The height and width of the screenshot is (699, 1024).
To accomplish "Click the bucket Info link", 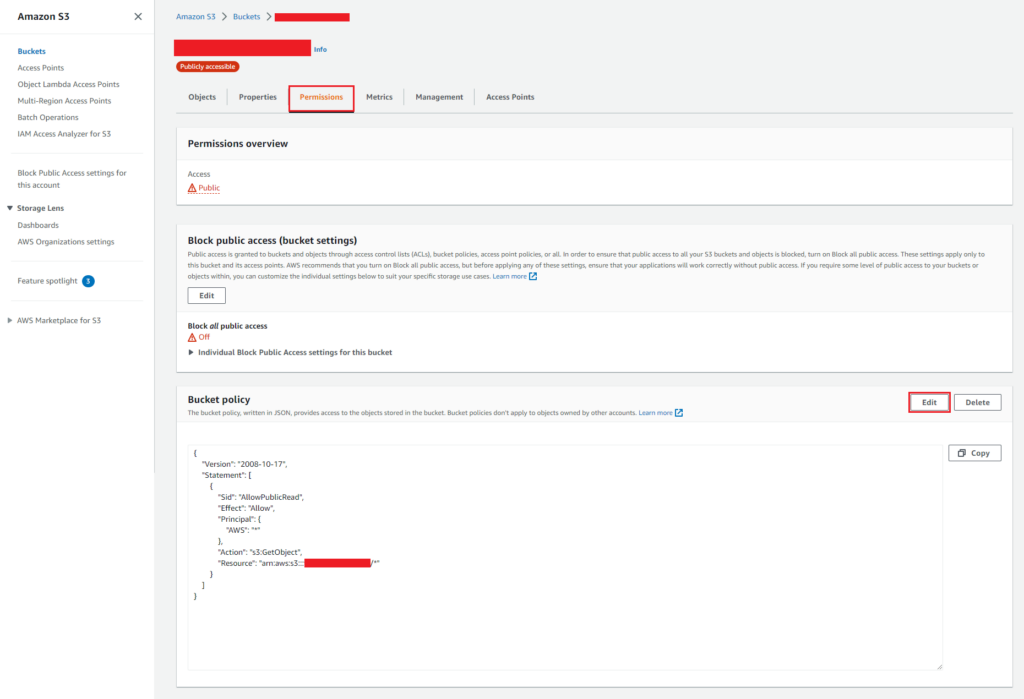I will 320,49.
